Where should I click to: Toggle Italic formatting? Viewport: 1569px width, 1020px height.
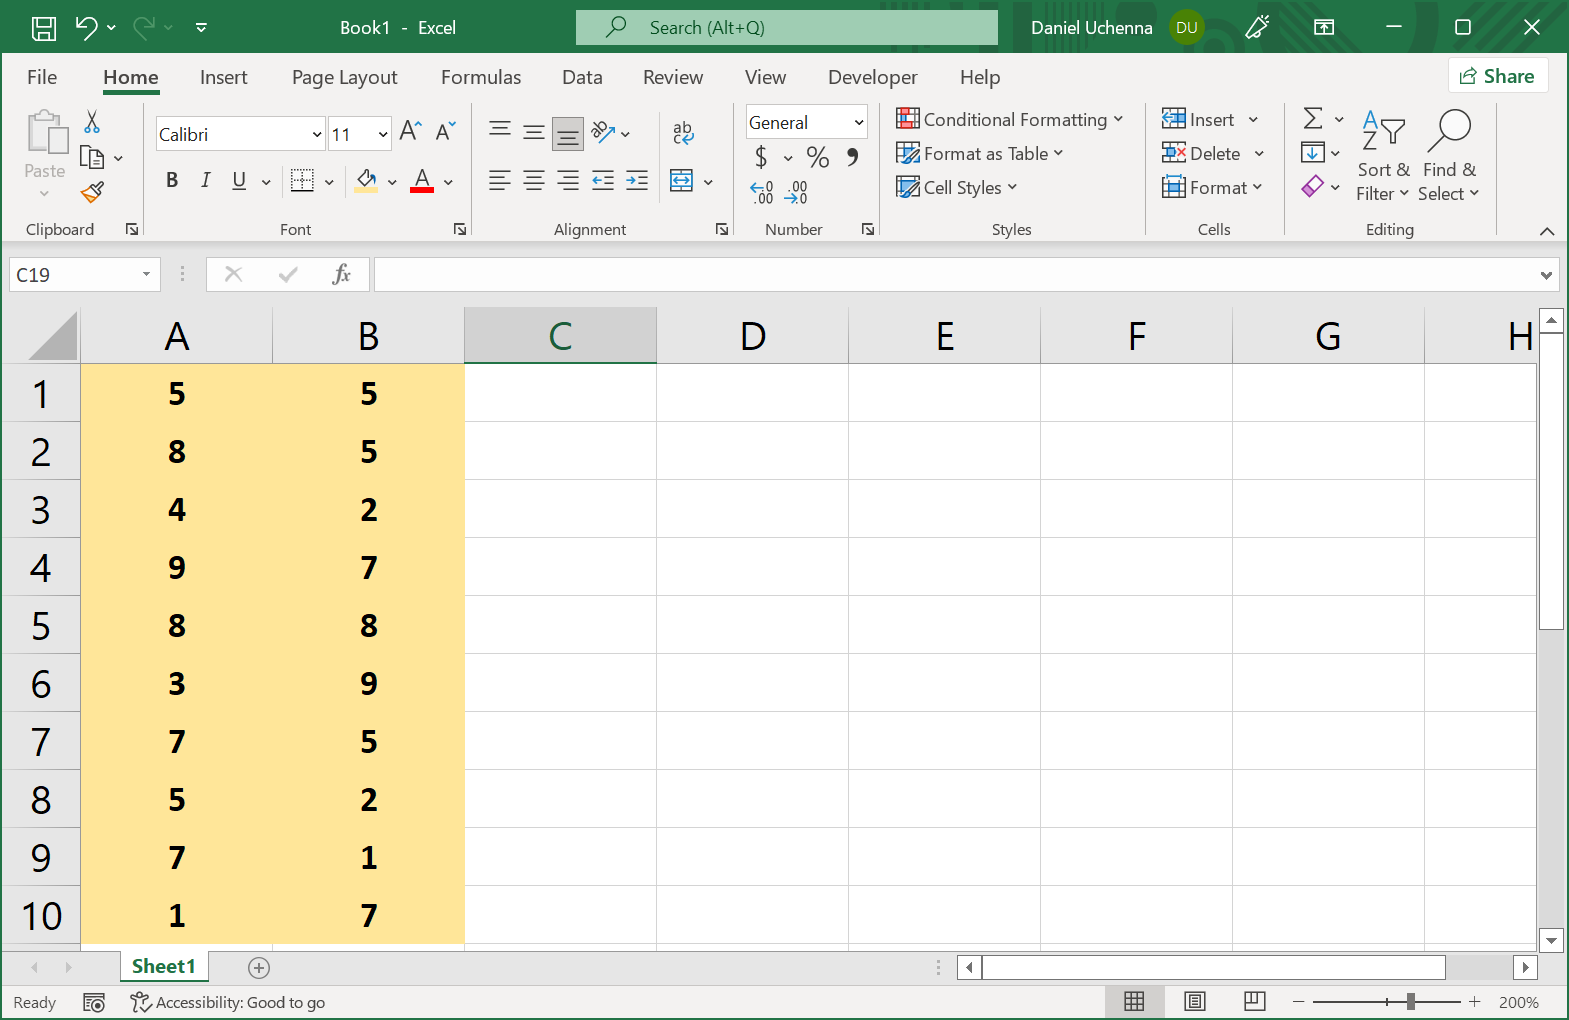pyautogui.click(x=205, y=180)
